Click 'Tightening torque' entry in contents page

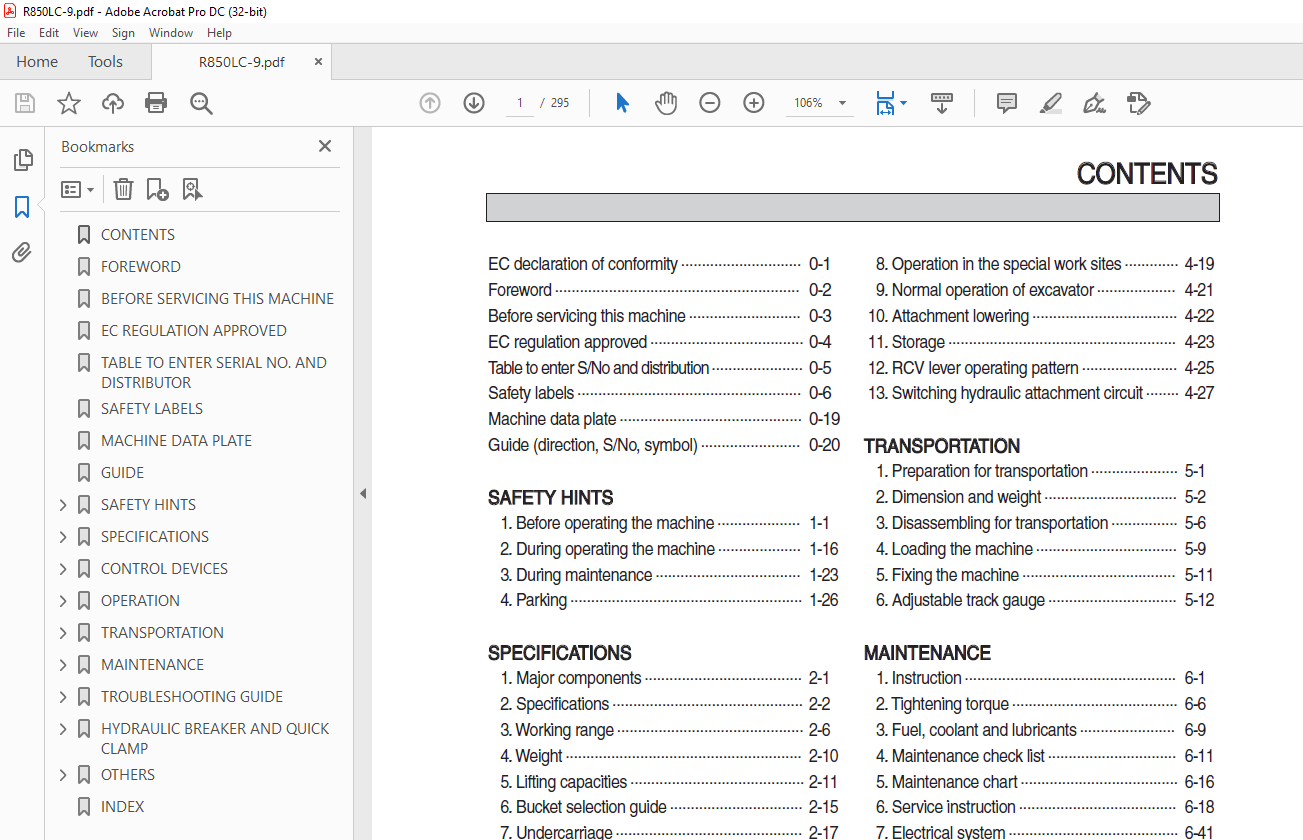click(950, 704)
